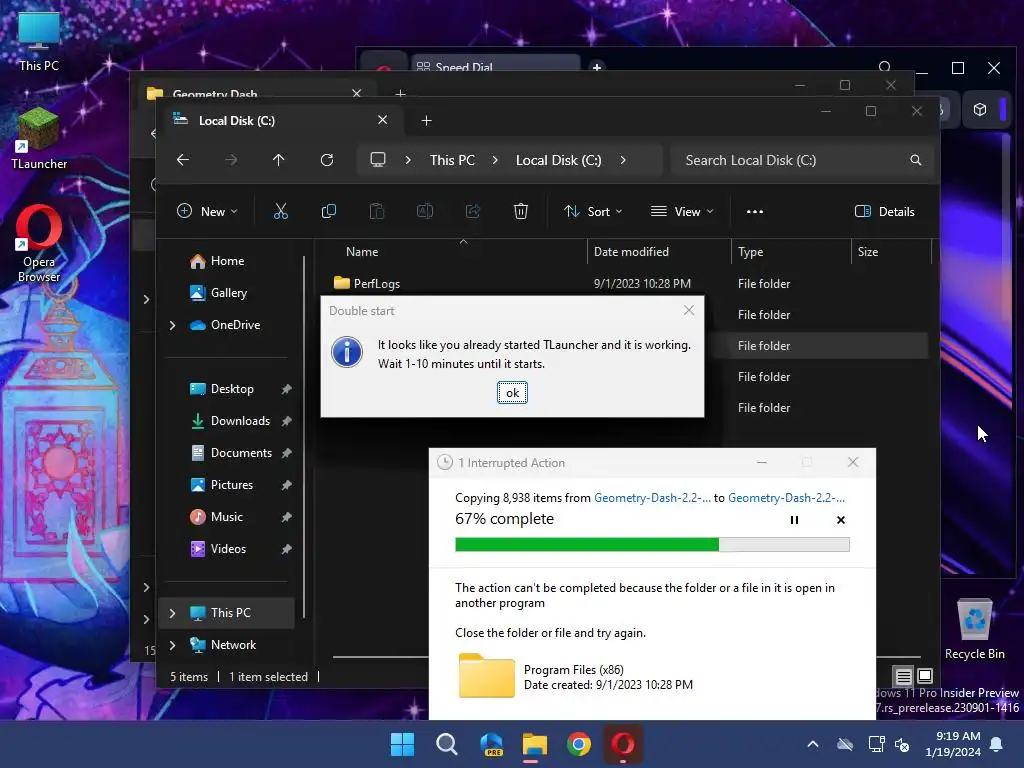Open Music in quick access
This screenshot has height=768, width=1024.
(227, 517)
